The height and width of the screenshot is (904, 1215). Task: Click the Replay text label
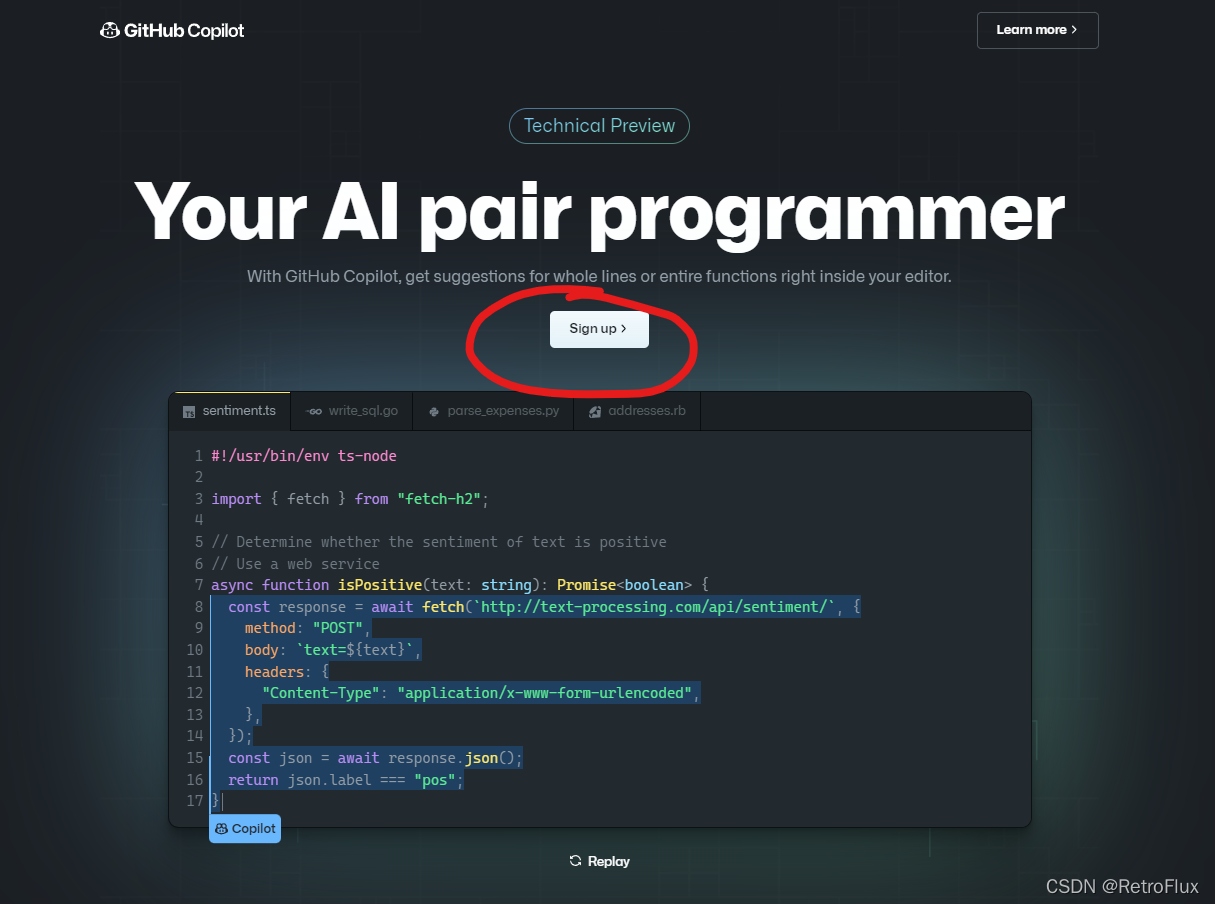tap(609, 861)
